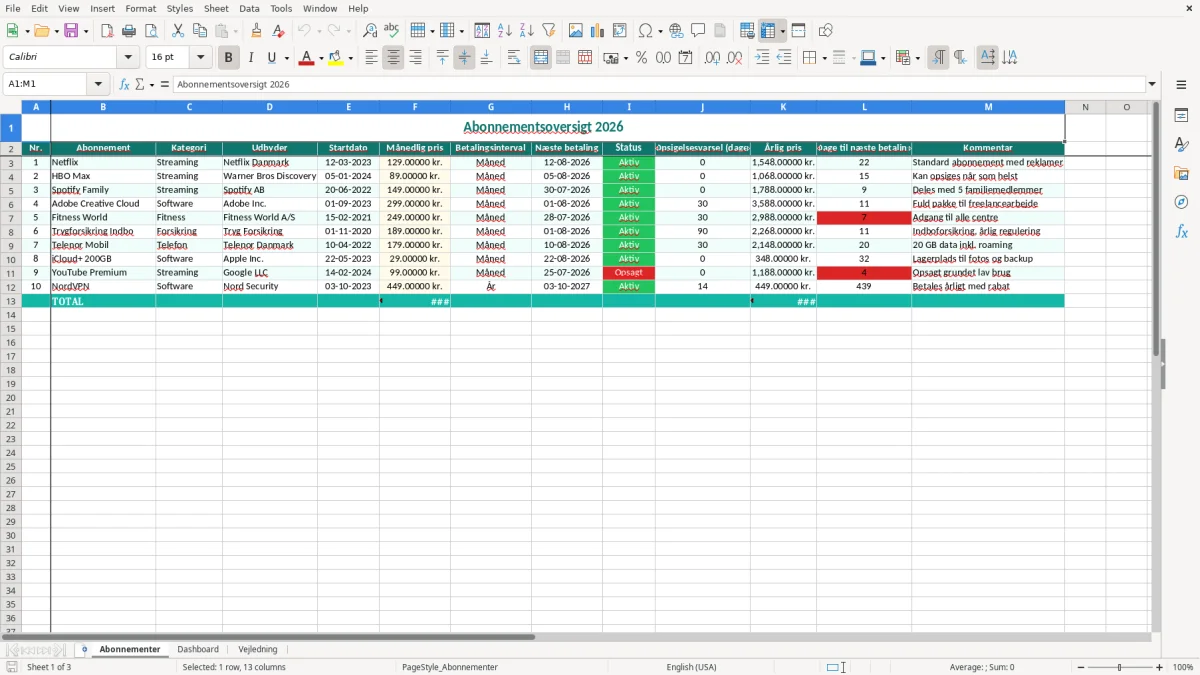Click the Split Window icon

[x=799, y=31]
